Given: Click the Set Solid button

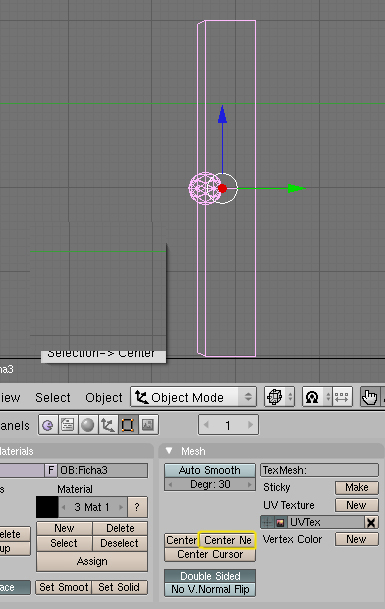Looking at the screenshot, I should pos(119,587).
